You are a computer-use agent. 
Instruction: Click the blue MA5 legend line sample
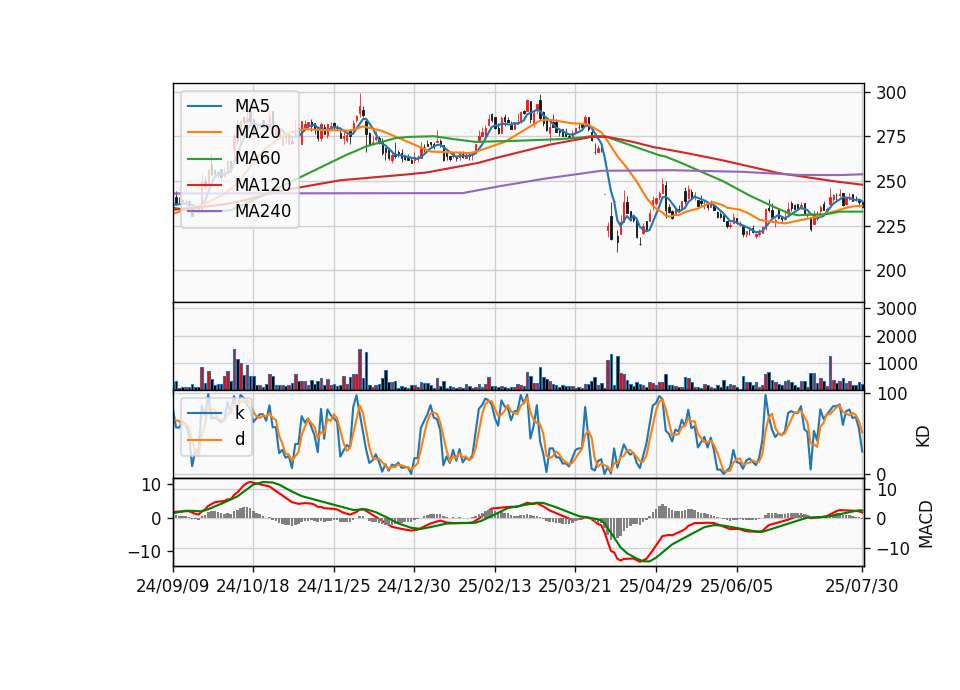tap(204, 106)
